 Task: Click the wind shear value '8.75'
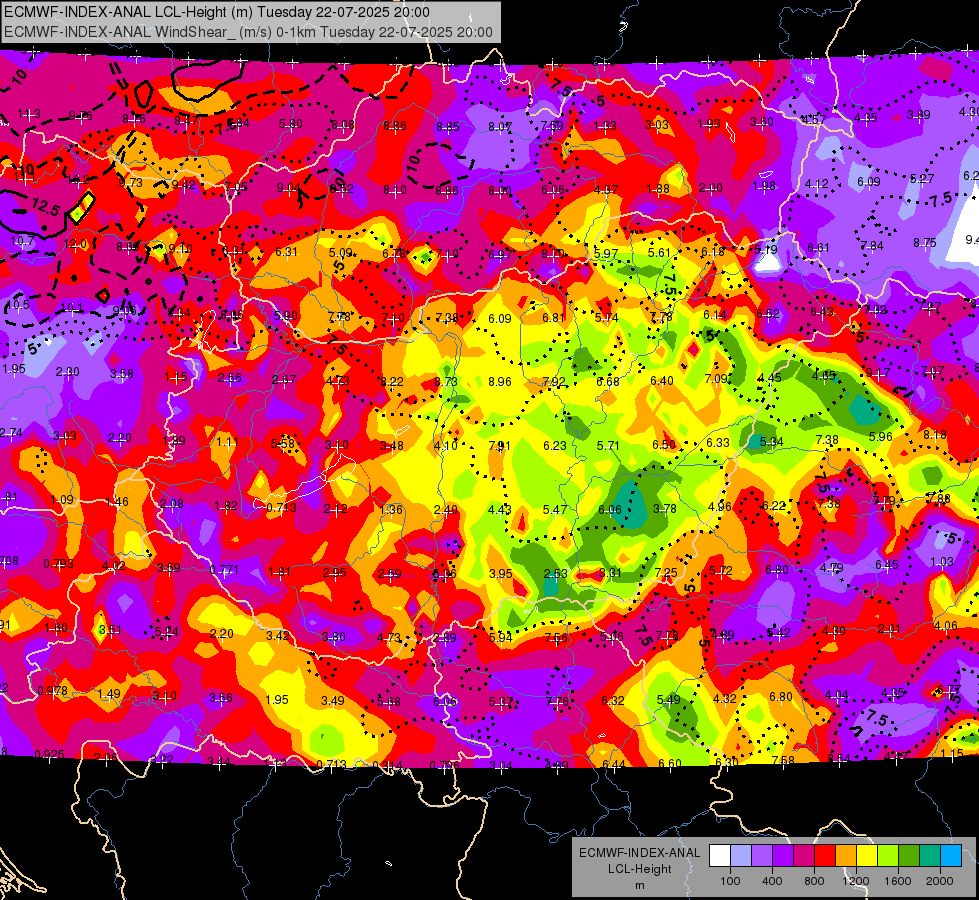925,242
